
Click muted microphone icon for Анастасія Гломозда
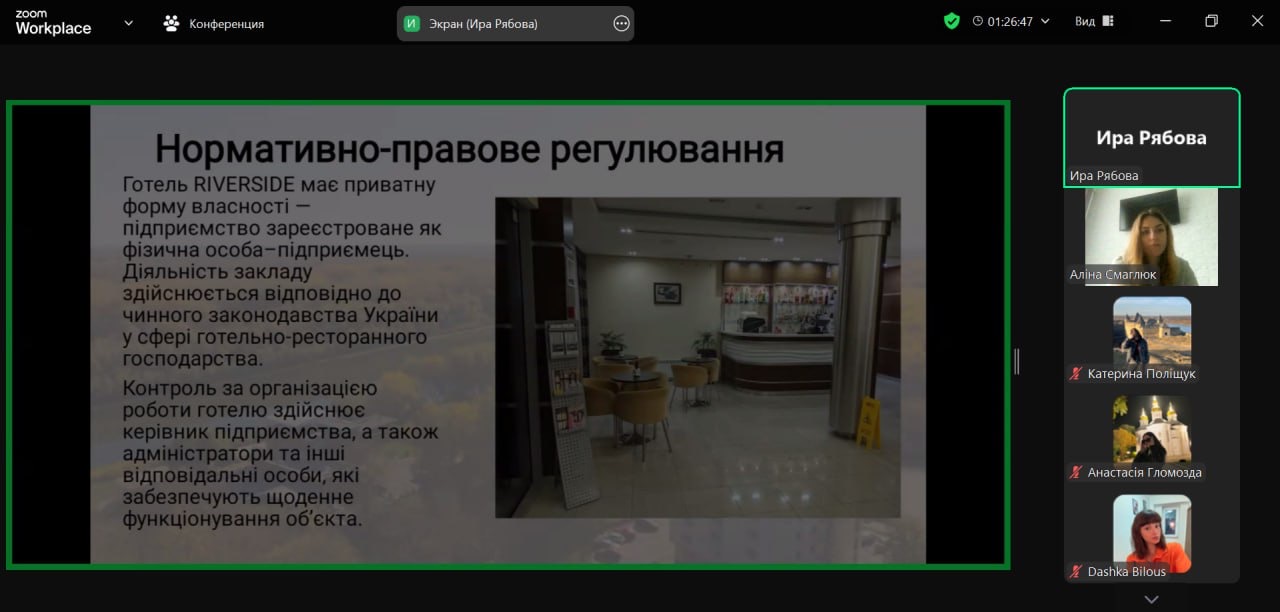tap(1076, 472)
